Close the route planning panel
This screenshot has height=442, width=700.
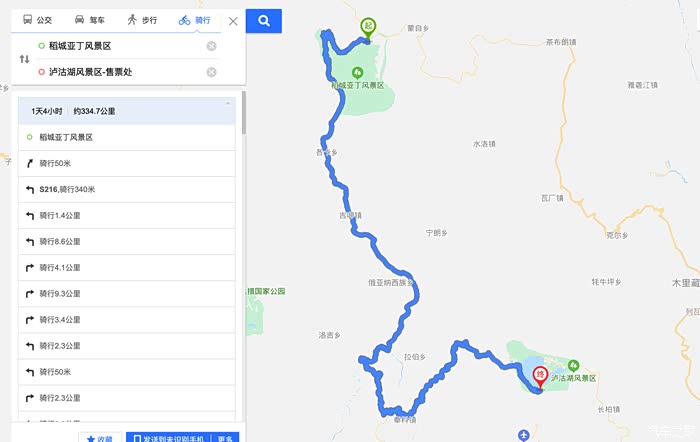(233, 21)
